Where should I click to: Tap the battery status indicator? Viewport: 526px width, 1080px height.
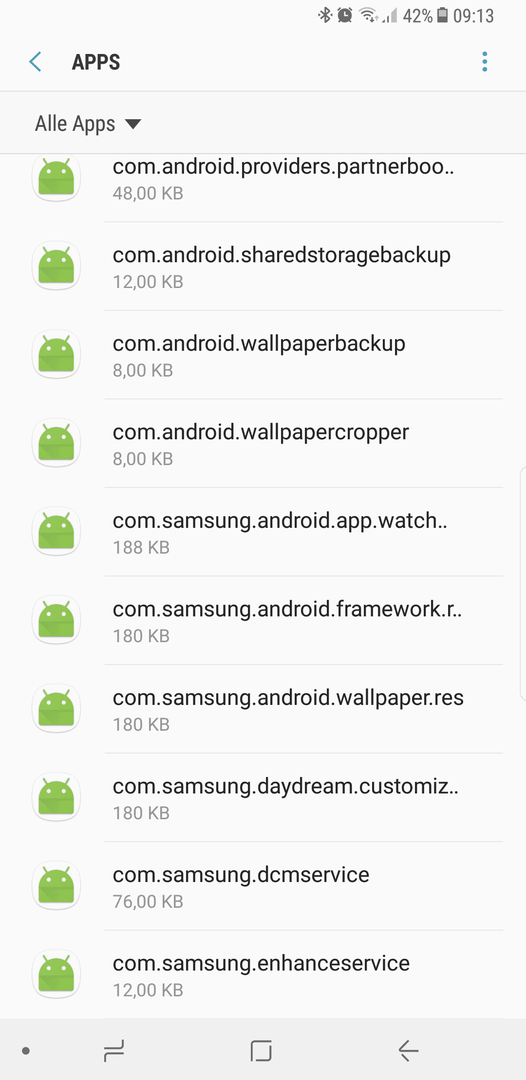pos(443,15)
